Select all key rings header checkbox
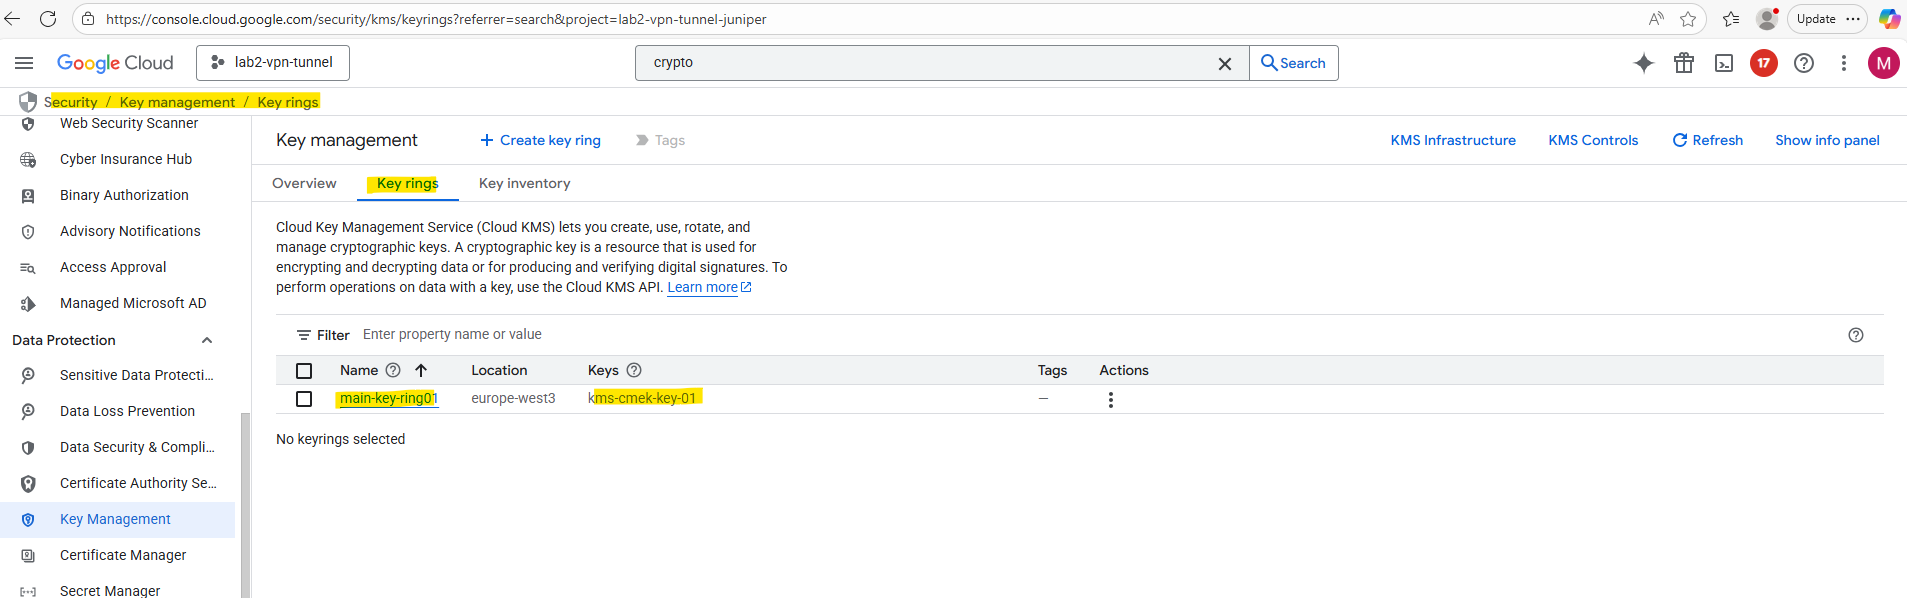Viewport: 1907px width, 598px height. point(304,371)
